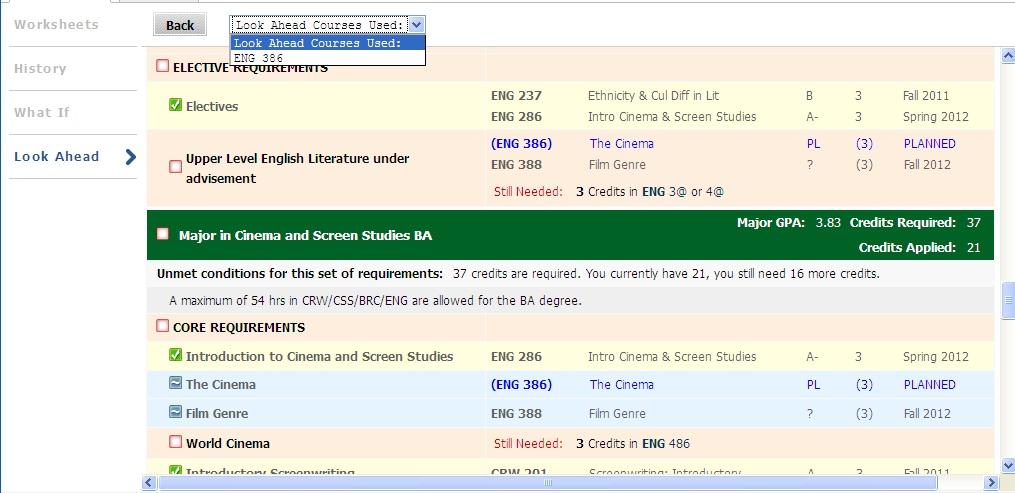This screenshot has width=1015, height=493.
Task: Select ENG 386 in the dropdown list
Action: click(x=328, y=58)
